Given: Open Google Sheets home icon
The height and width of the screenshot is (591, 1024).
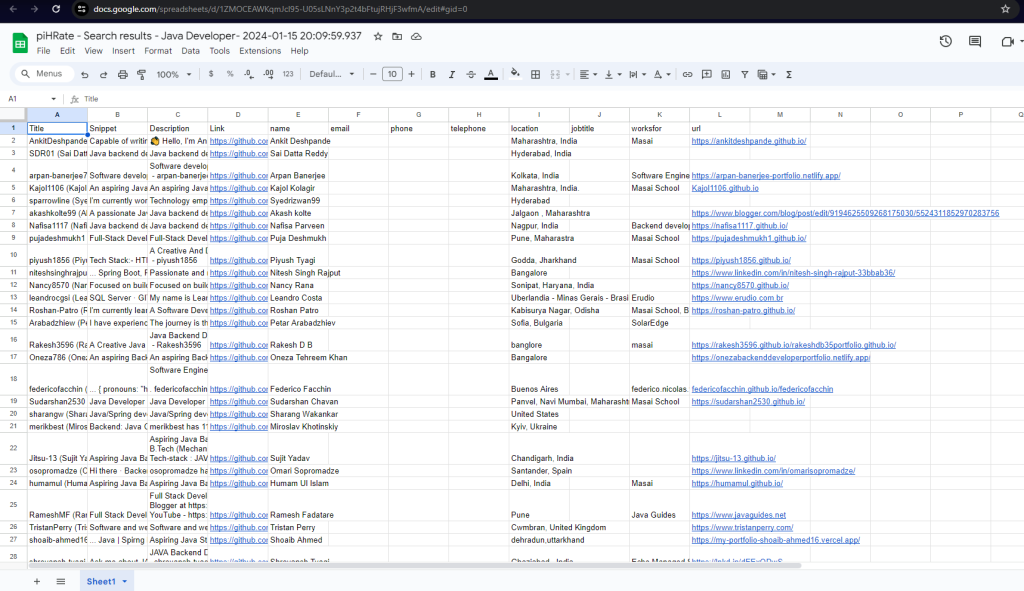Looking at the screenshot, I should 20,44.
